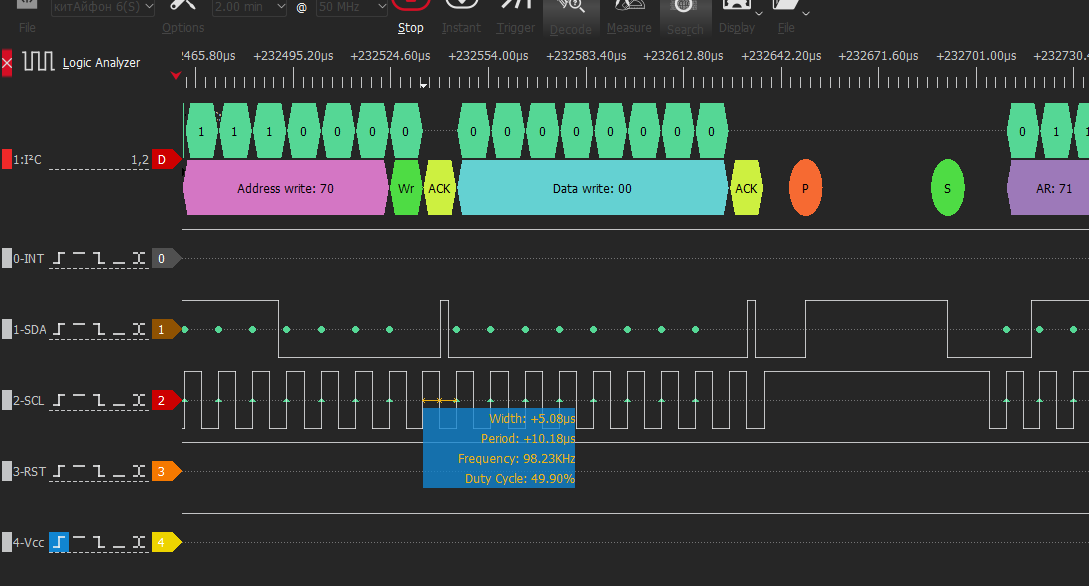Open the Search panel
1089x586 pixels.
click(685, 14)
